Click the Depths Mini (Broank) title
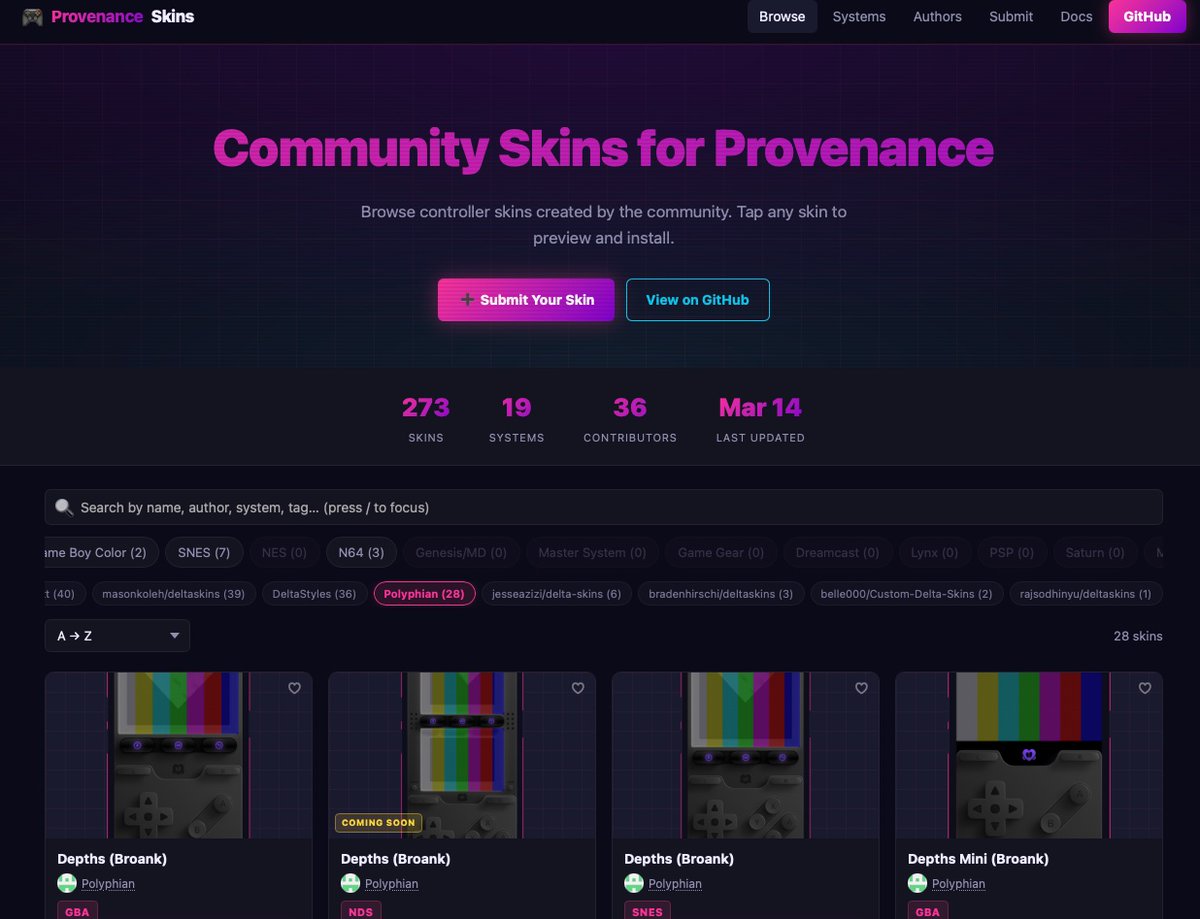Image resolution: width=1200 pixels, height=919 pixels. pos(978,859)
